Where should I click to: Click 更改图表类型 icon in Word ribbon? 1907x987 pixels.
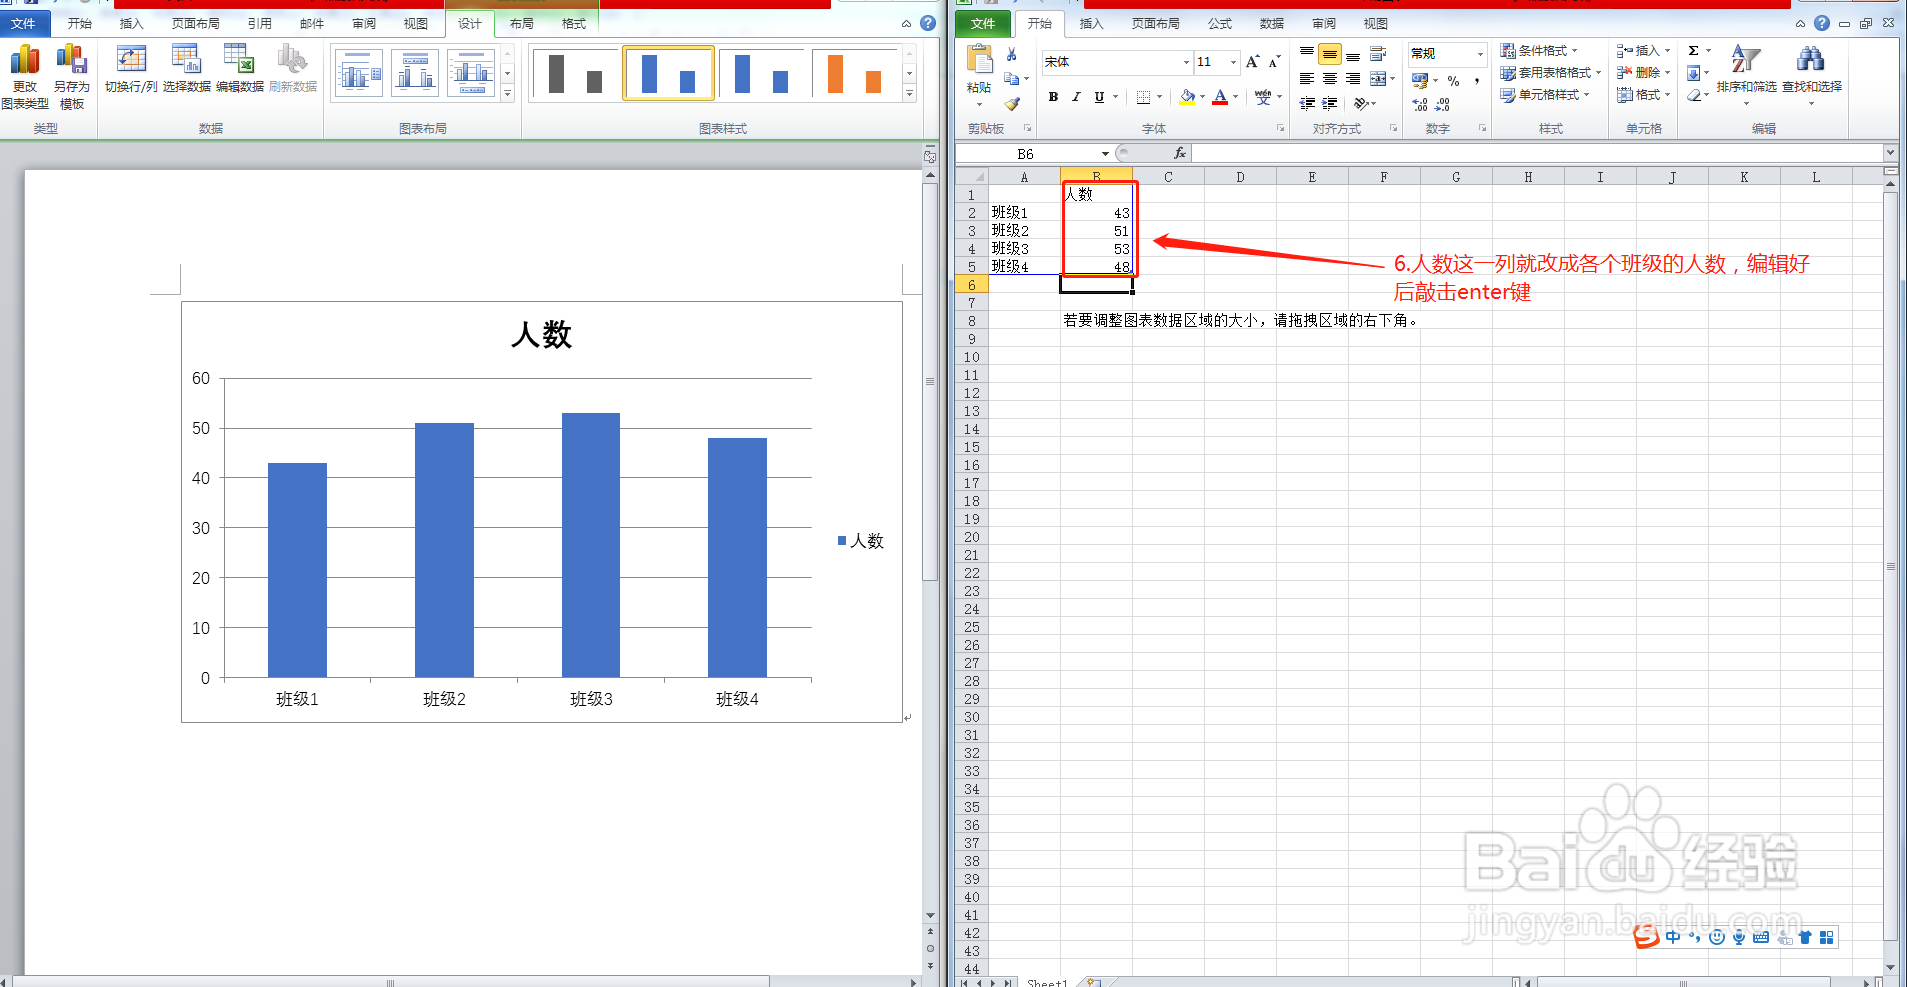(x=24, y=76)
